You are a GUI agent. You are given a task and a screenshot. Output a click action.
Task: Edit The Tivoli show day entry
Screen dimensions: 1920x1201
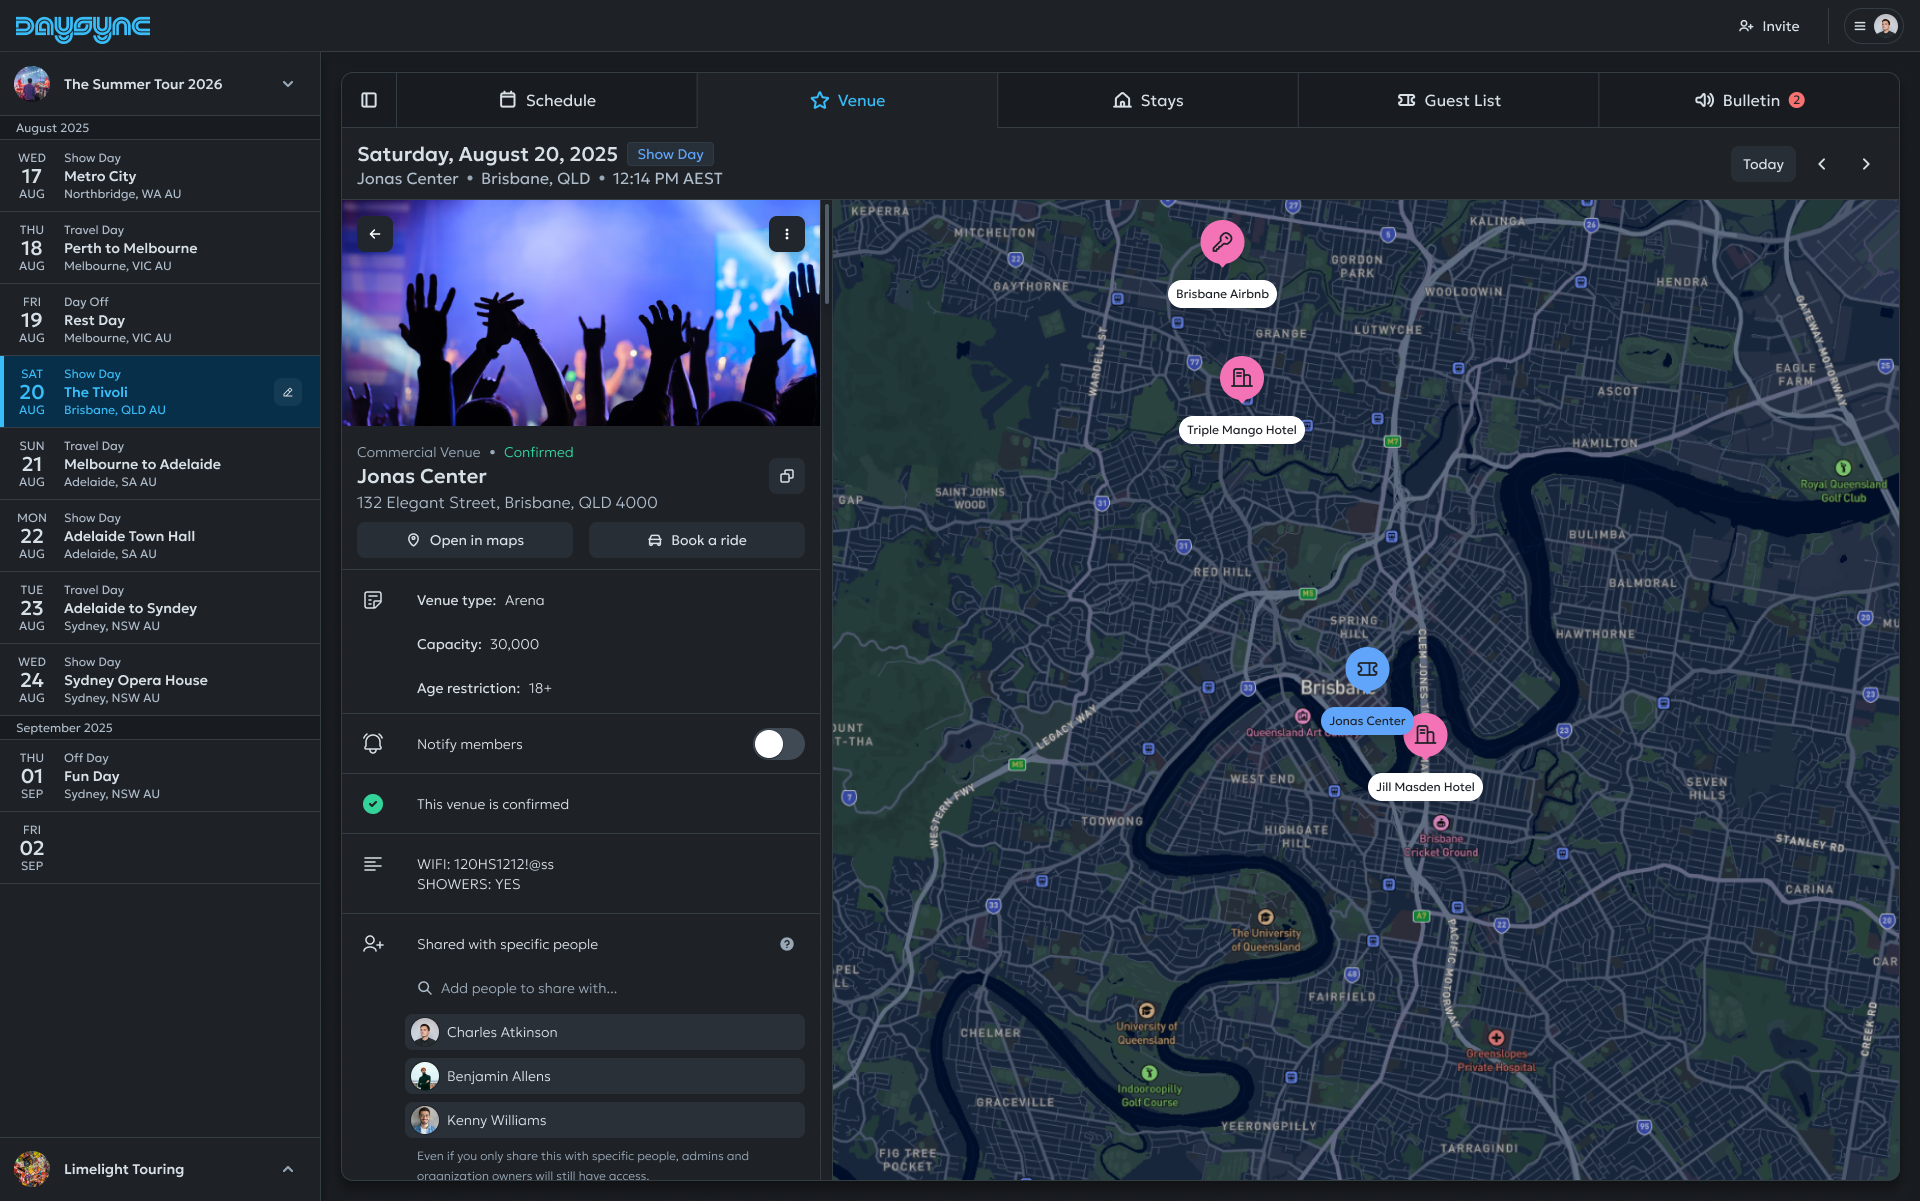(288, 392)
